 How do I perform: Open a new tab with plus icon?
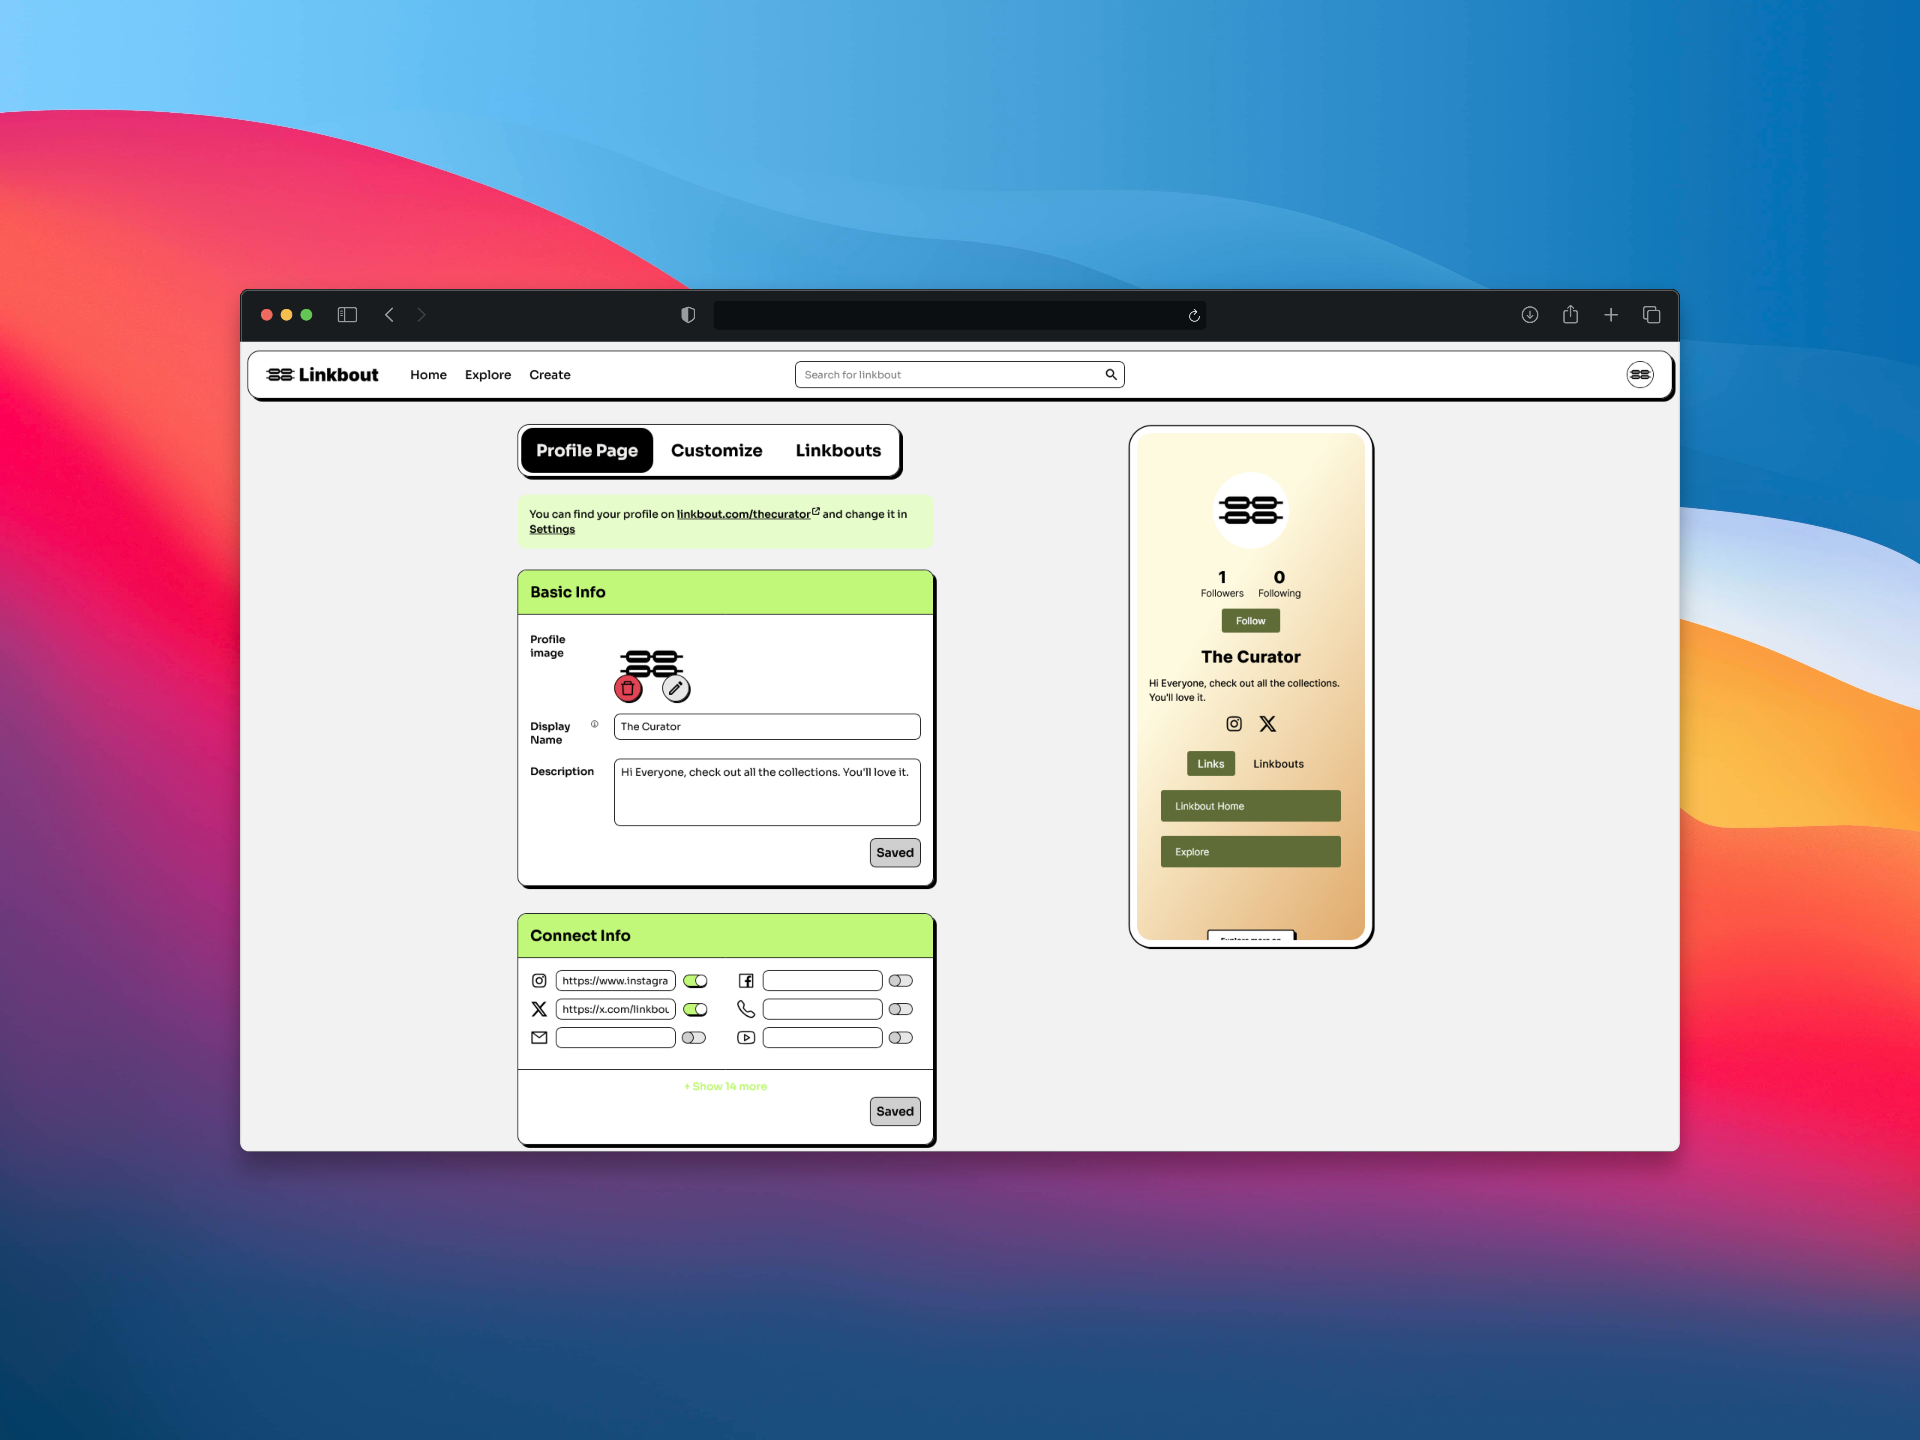(1611, 315)
